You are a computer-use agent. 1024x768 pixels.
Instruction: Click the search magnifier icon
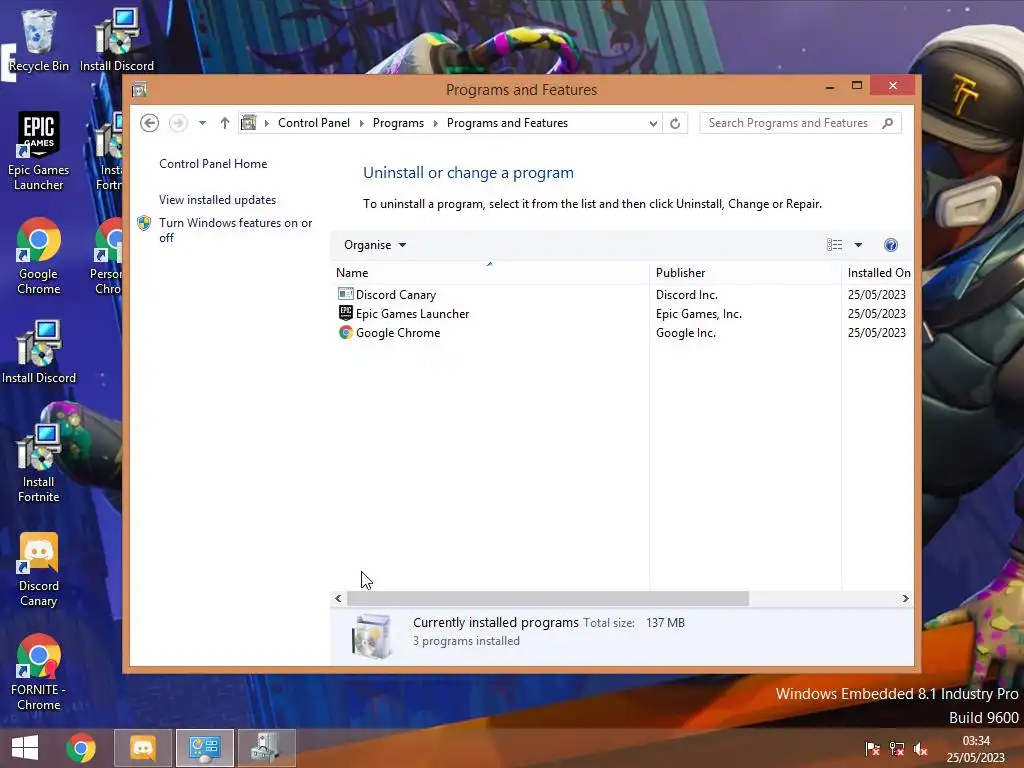[x=887, y=123]
